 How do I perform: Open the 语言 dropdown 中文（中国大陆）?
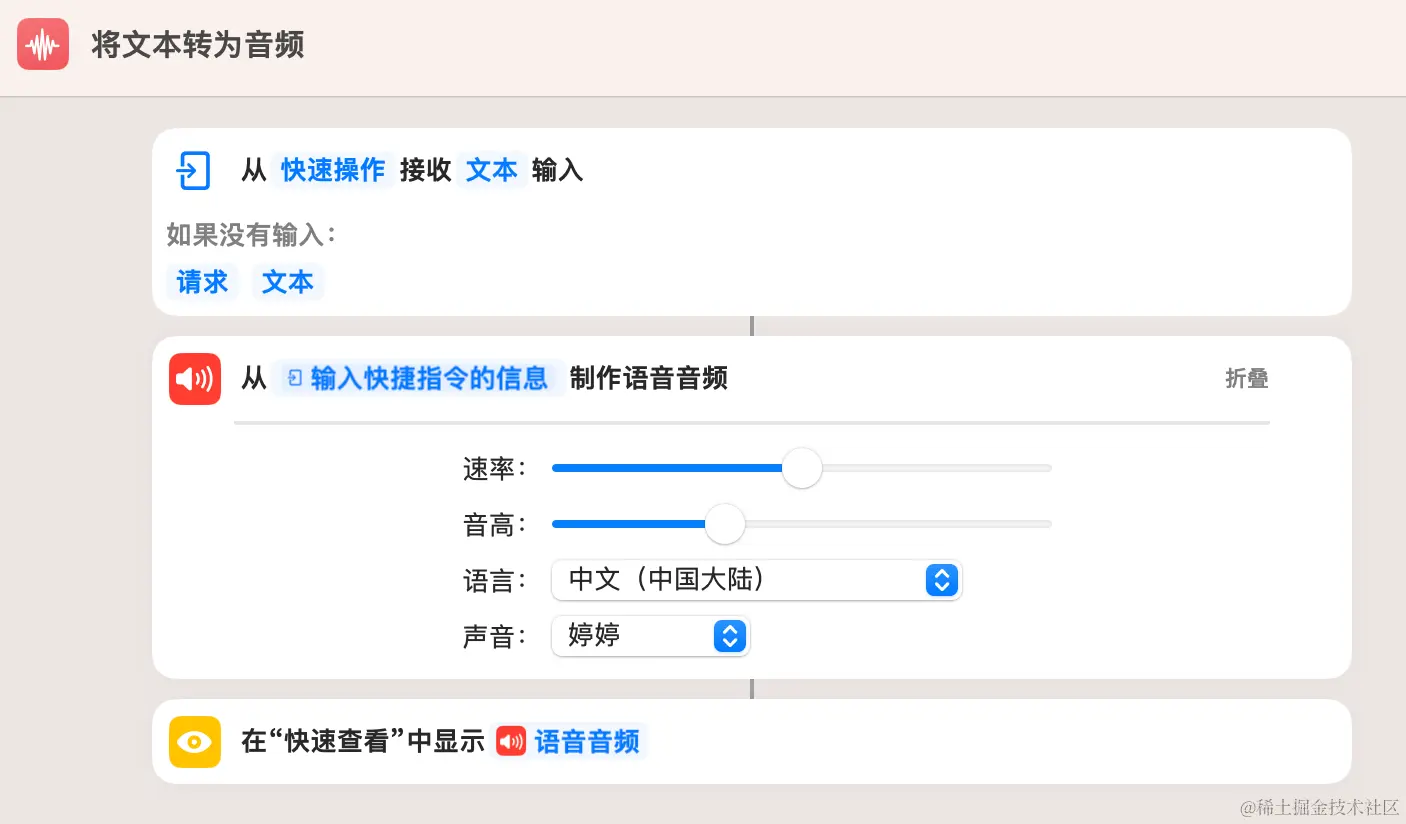(756, 580)
